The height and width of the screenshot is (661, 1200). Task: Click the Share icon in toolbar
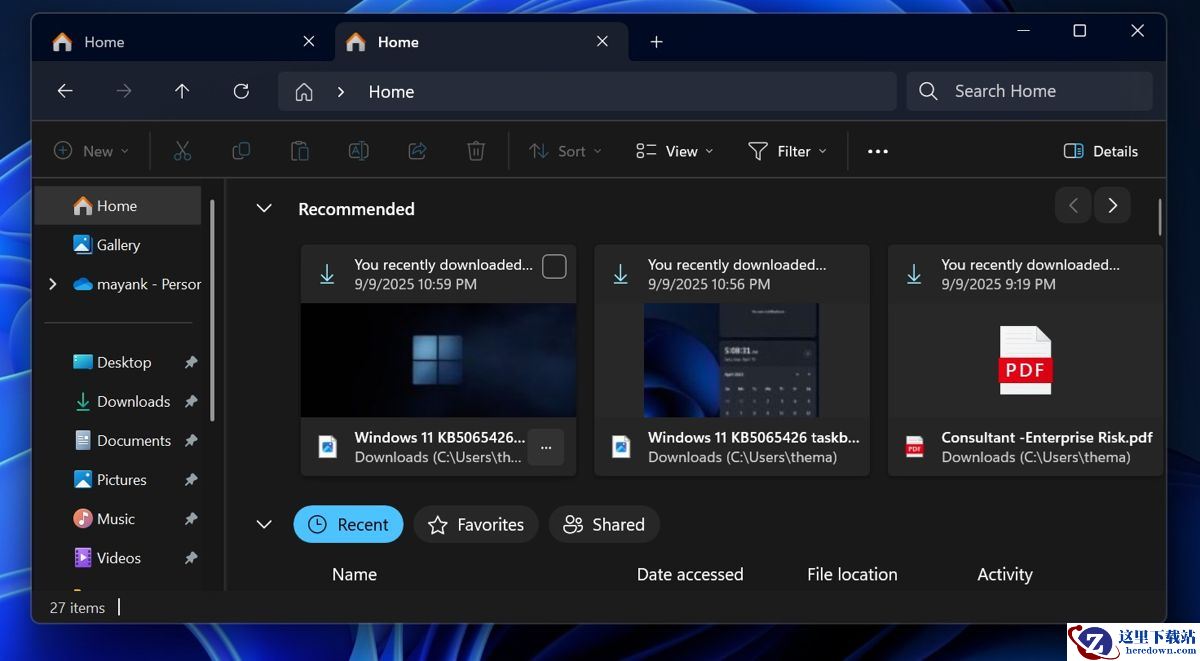[x=417, y=151]
